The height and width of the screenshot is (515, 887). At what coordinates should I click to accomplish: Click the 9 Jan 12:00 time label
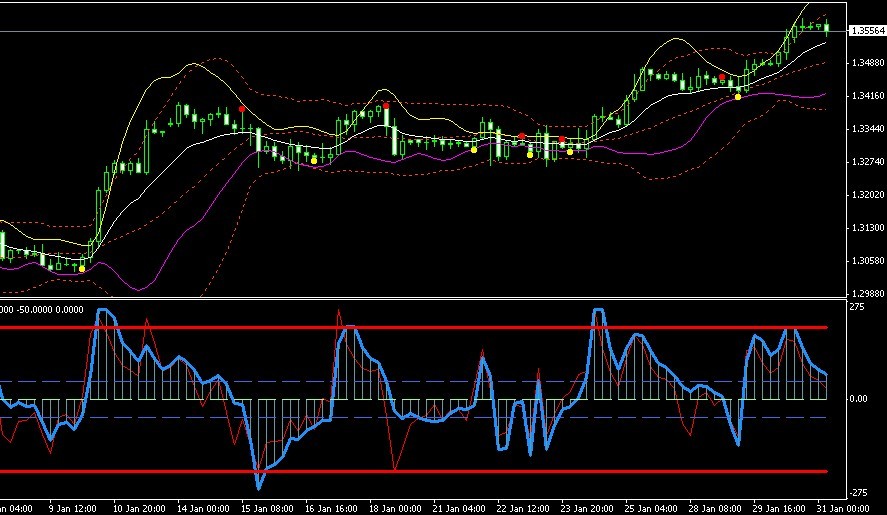pyautogui.click(x=73, y=508)
